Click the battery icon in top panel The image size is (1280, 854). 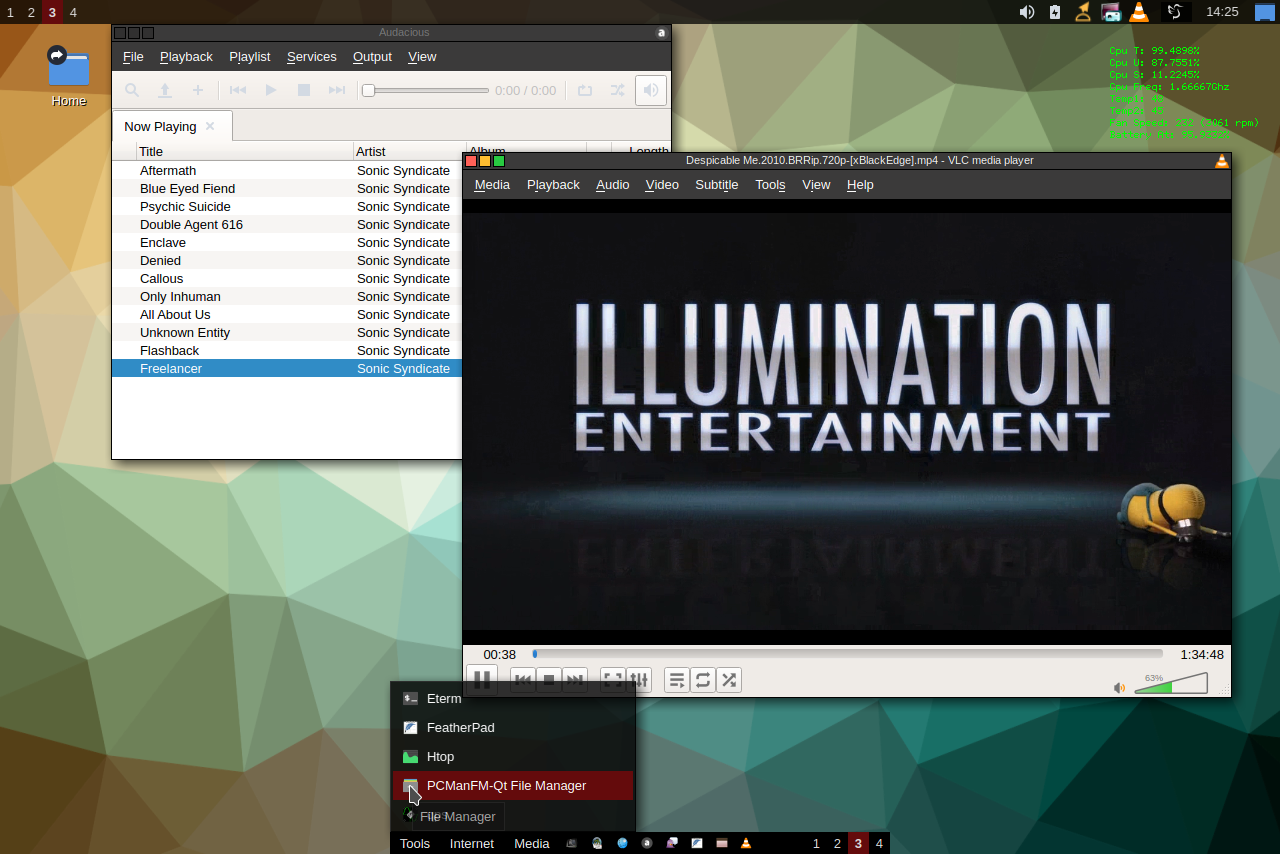(x=1055, y=12)
